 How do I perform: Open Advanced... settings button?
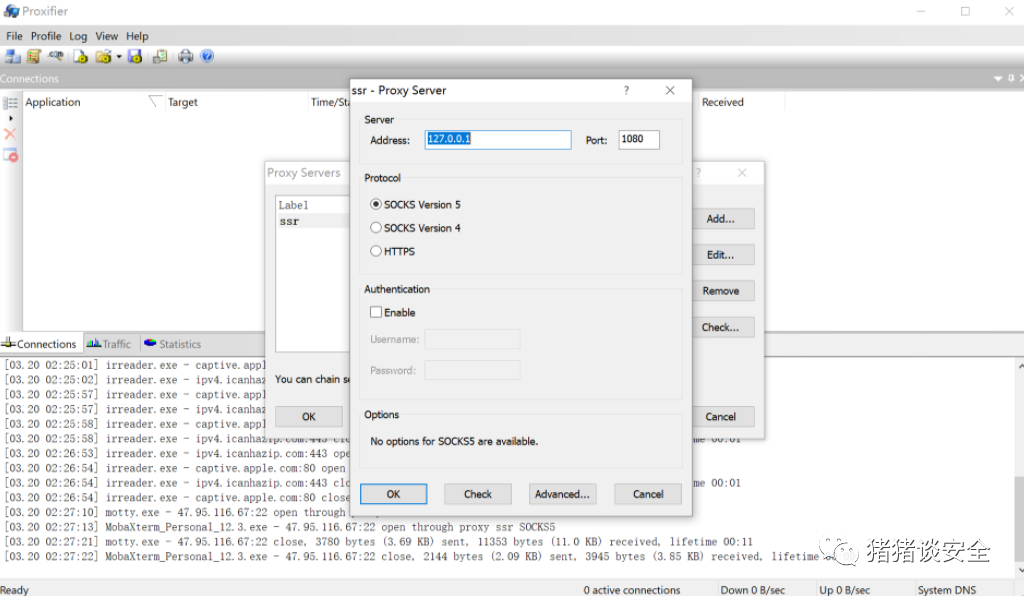click(562, 494)
